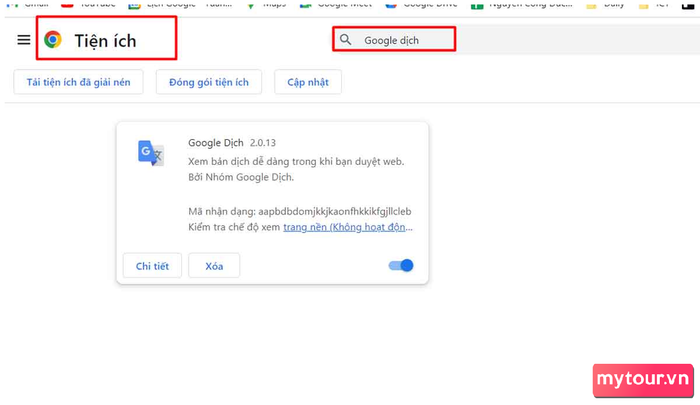Click the Cập nhật button
700x405 pixels.
[x=308, y=82]
